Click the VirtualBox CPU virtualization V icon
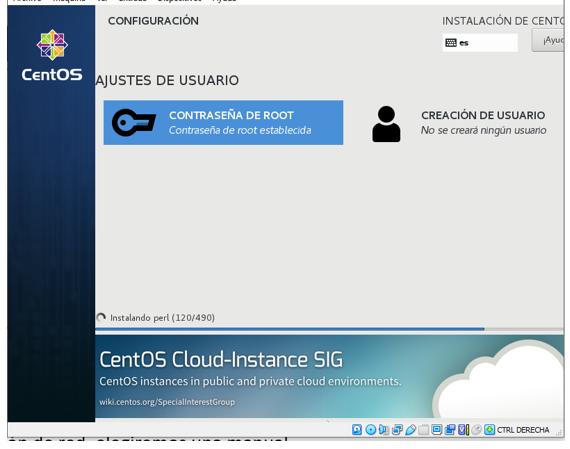Viewport: 570px width, 449px height. 463,430
